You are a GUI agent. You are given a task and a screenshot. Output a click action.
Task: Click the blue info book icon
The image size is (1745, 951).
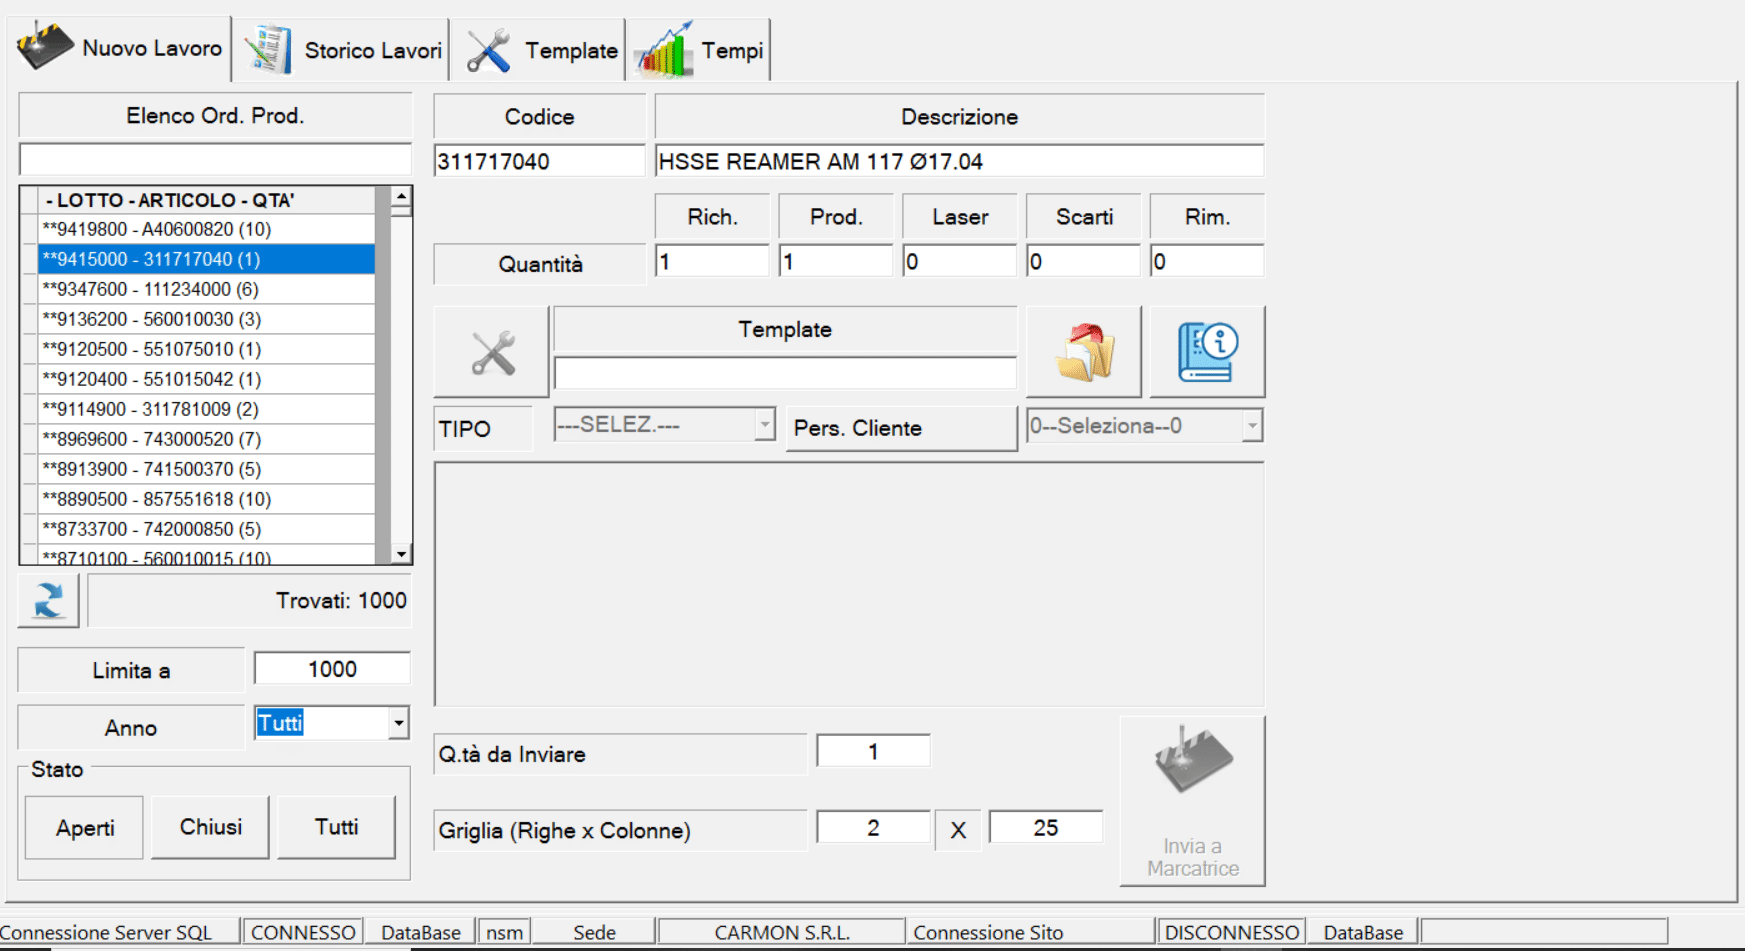(x=1207, y=353)
